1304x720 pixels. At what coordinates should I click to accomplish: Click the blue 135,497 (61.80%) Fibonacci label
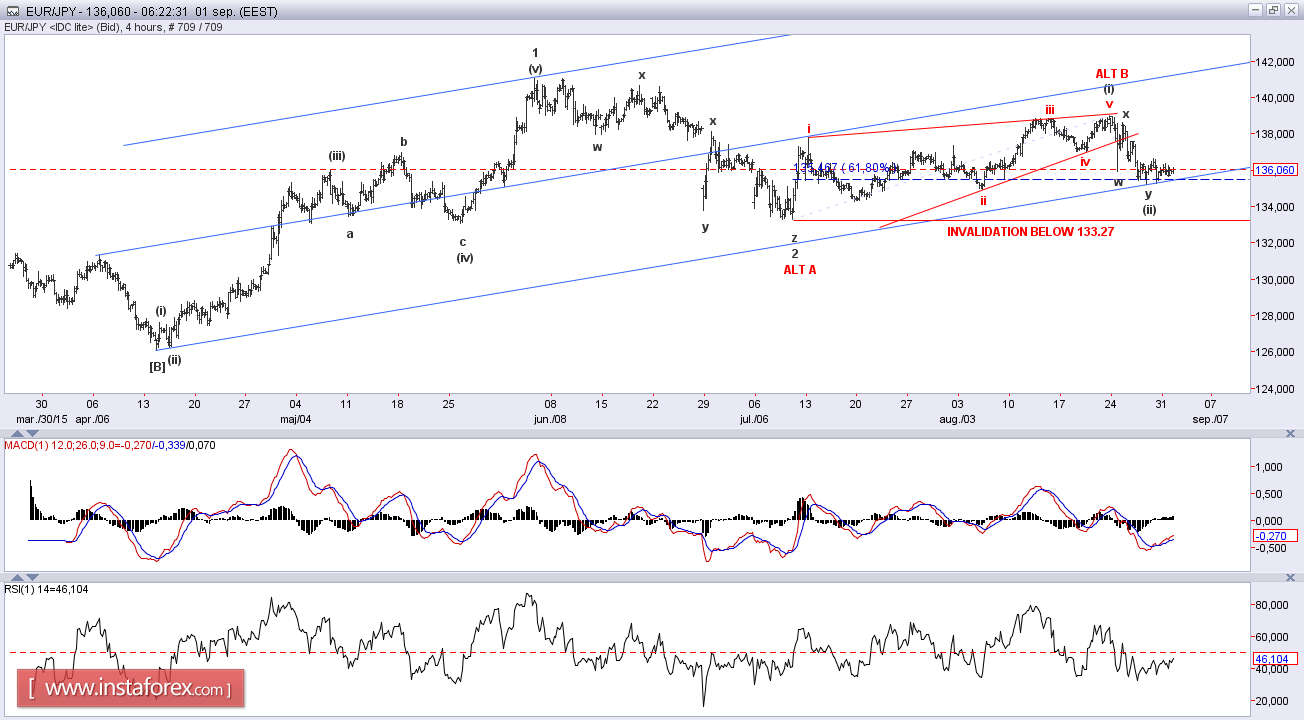coord(844,167)
